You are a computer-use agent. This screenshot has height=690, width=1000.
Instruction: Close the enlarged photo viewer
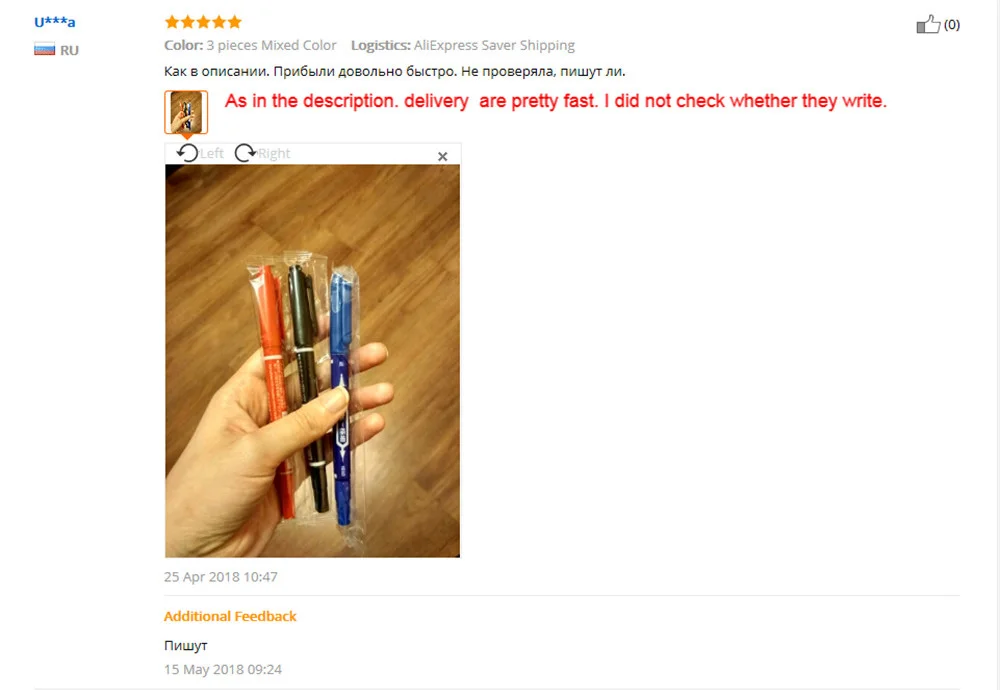coord(443,156)
